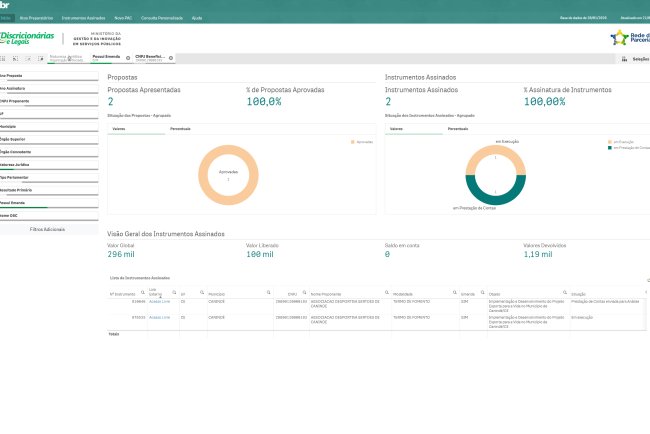Expand the Órgão Concedente filter

(49, 152)
